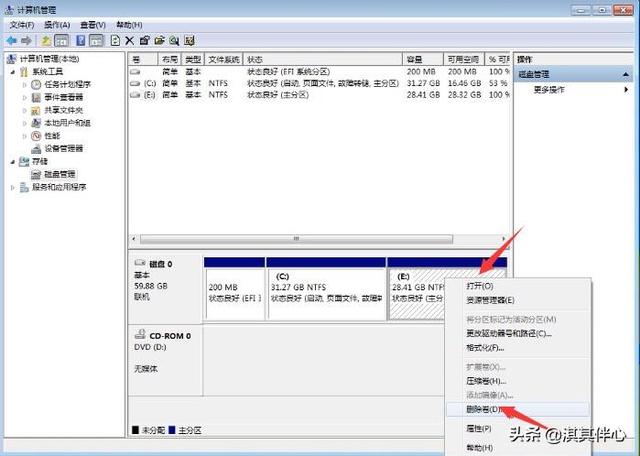Collapse the 存储 tree node

13,162
